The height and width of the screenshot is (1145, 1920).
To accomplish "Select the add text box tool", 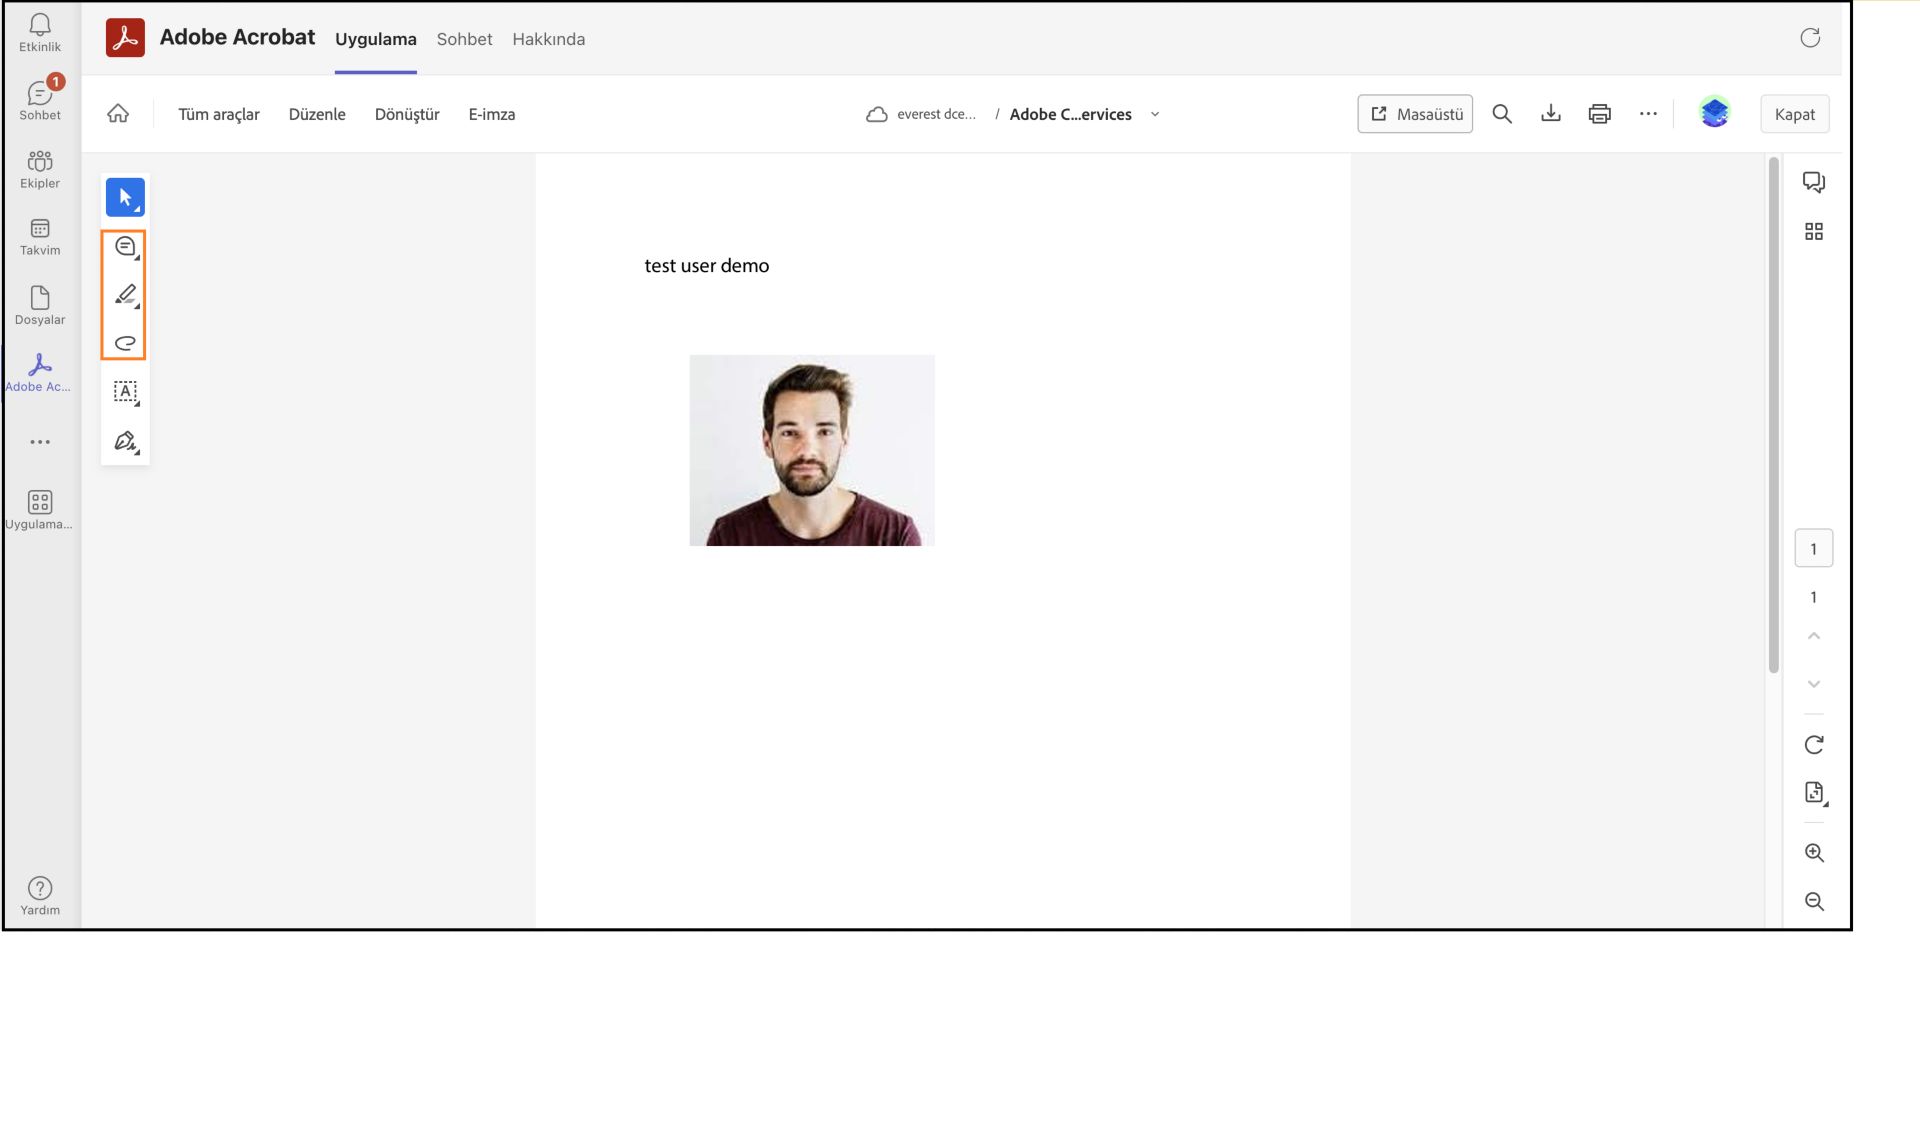I will coord(125,392).
